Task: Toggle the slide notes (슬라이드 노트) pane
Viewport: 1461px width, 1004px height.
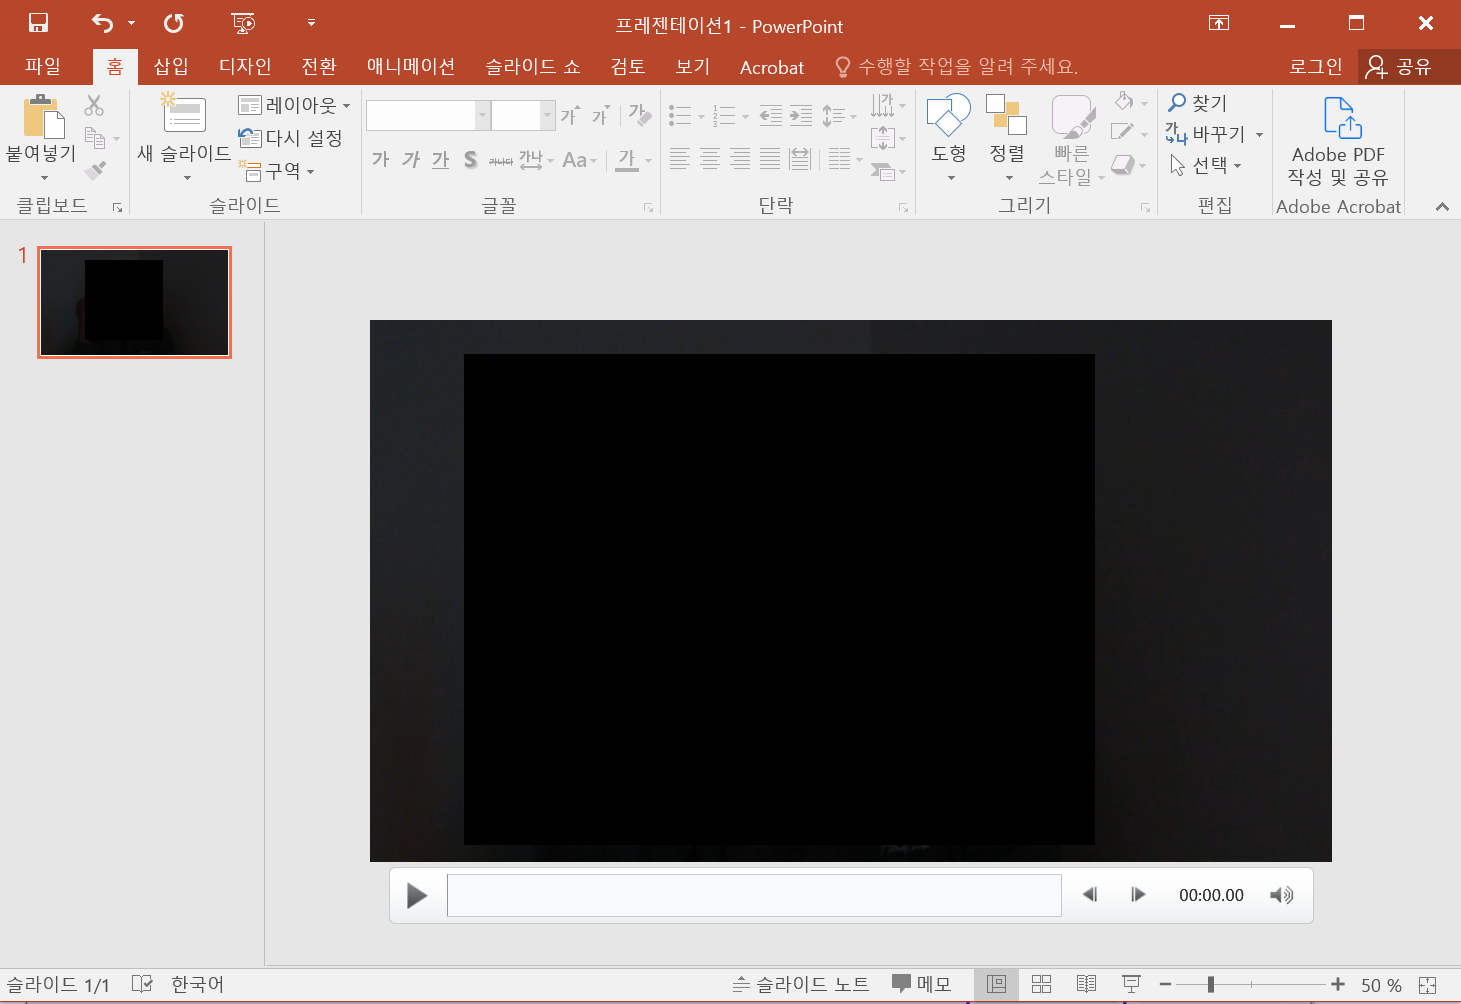Action: [x=801, y=984]
